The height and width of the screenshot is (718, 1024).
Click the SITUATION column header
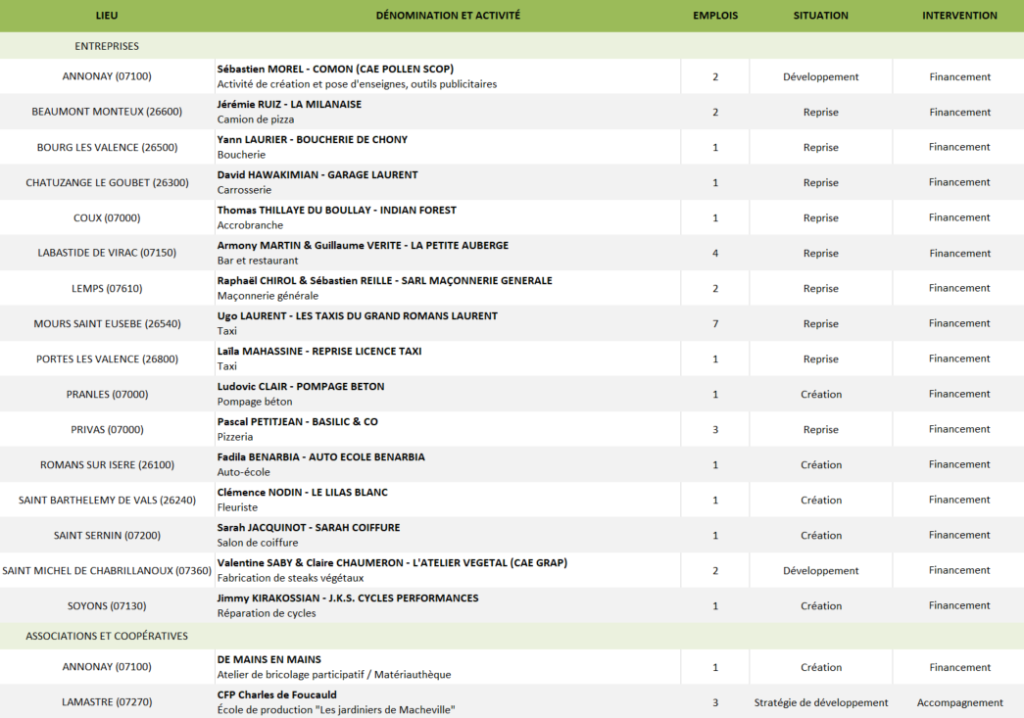coord(820,15)
